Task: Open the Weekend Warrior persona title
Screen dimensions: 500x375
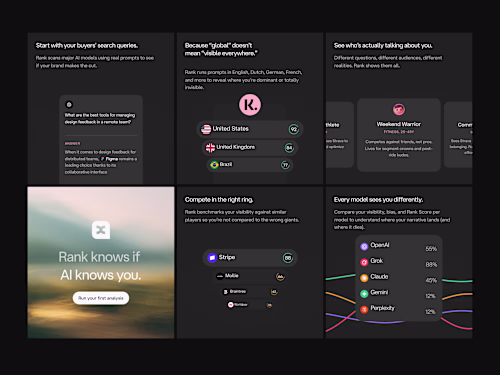Action: pos(399,124)
